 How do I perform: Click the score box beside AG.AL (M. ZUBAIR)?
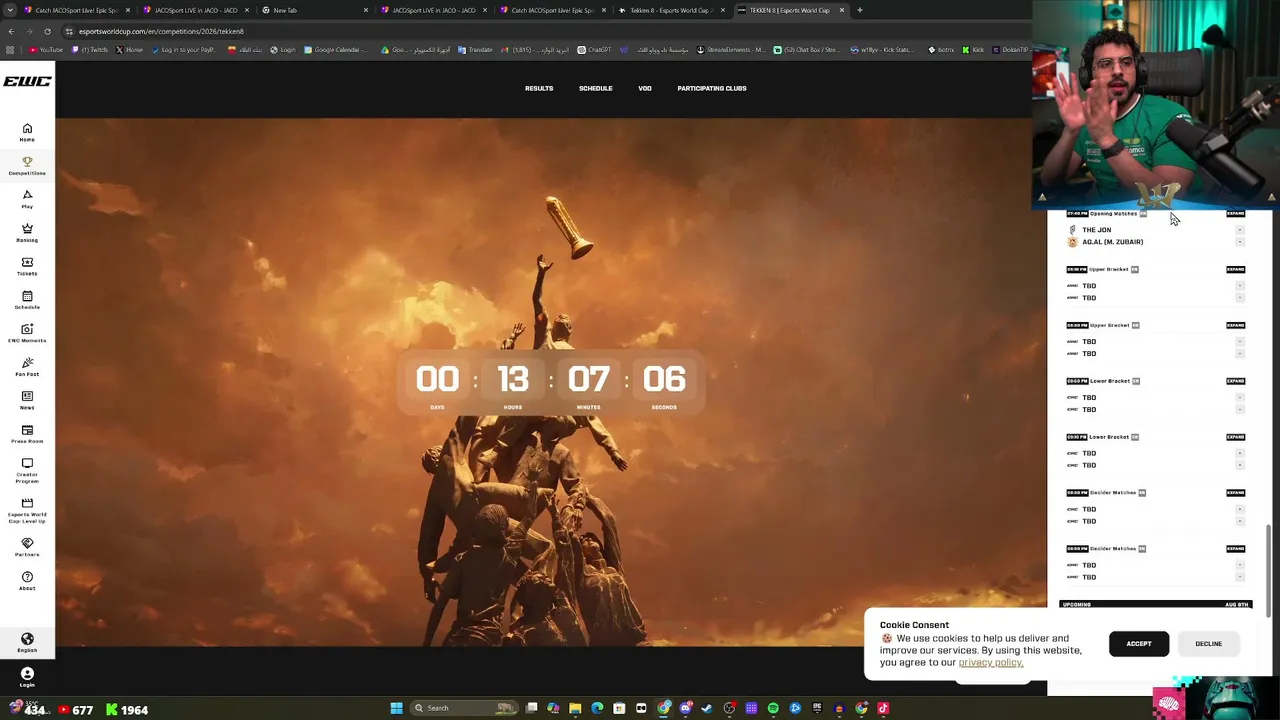pos(1240,242)
